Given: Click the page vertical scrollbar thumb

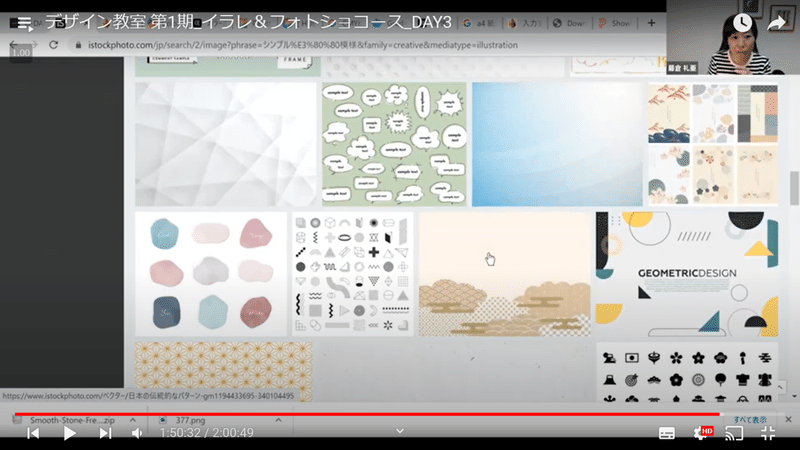Looking at the screenshot, I should coord(794,188).
